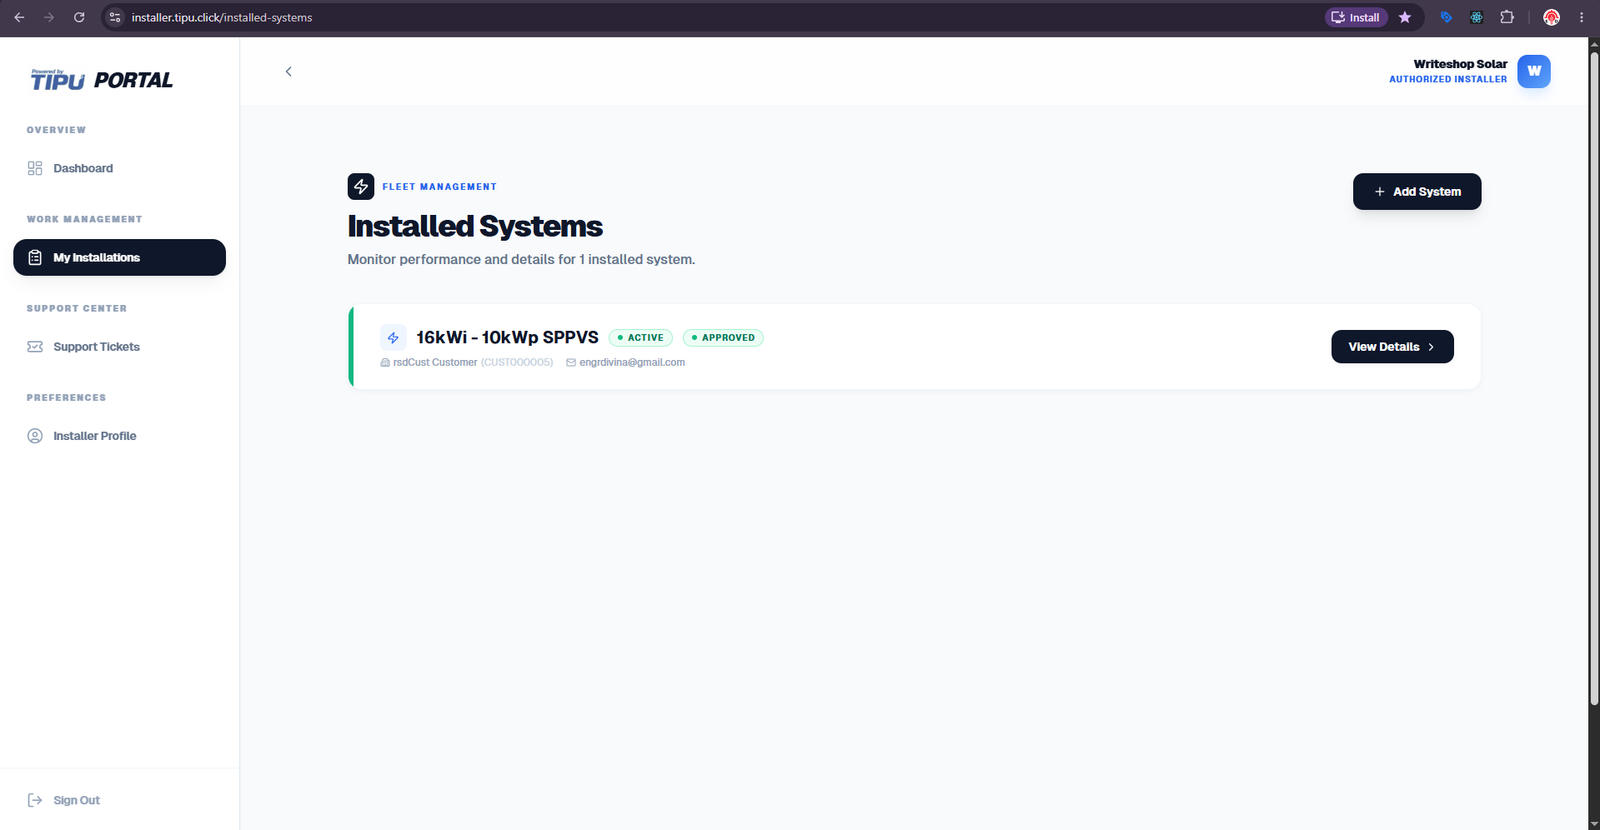
Task: Click the Writeshop Solar account name
Action: (x=1460, y=64)
